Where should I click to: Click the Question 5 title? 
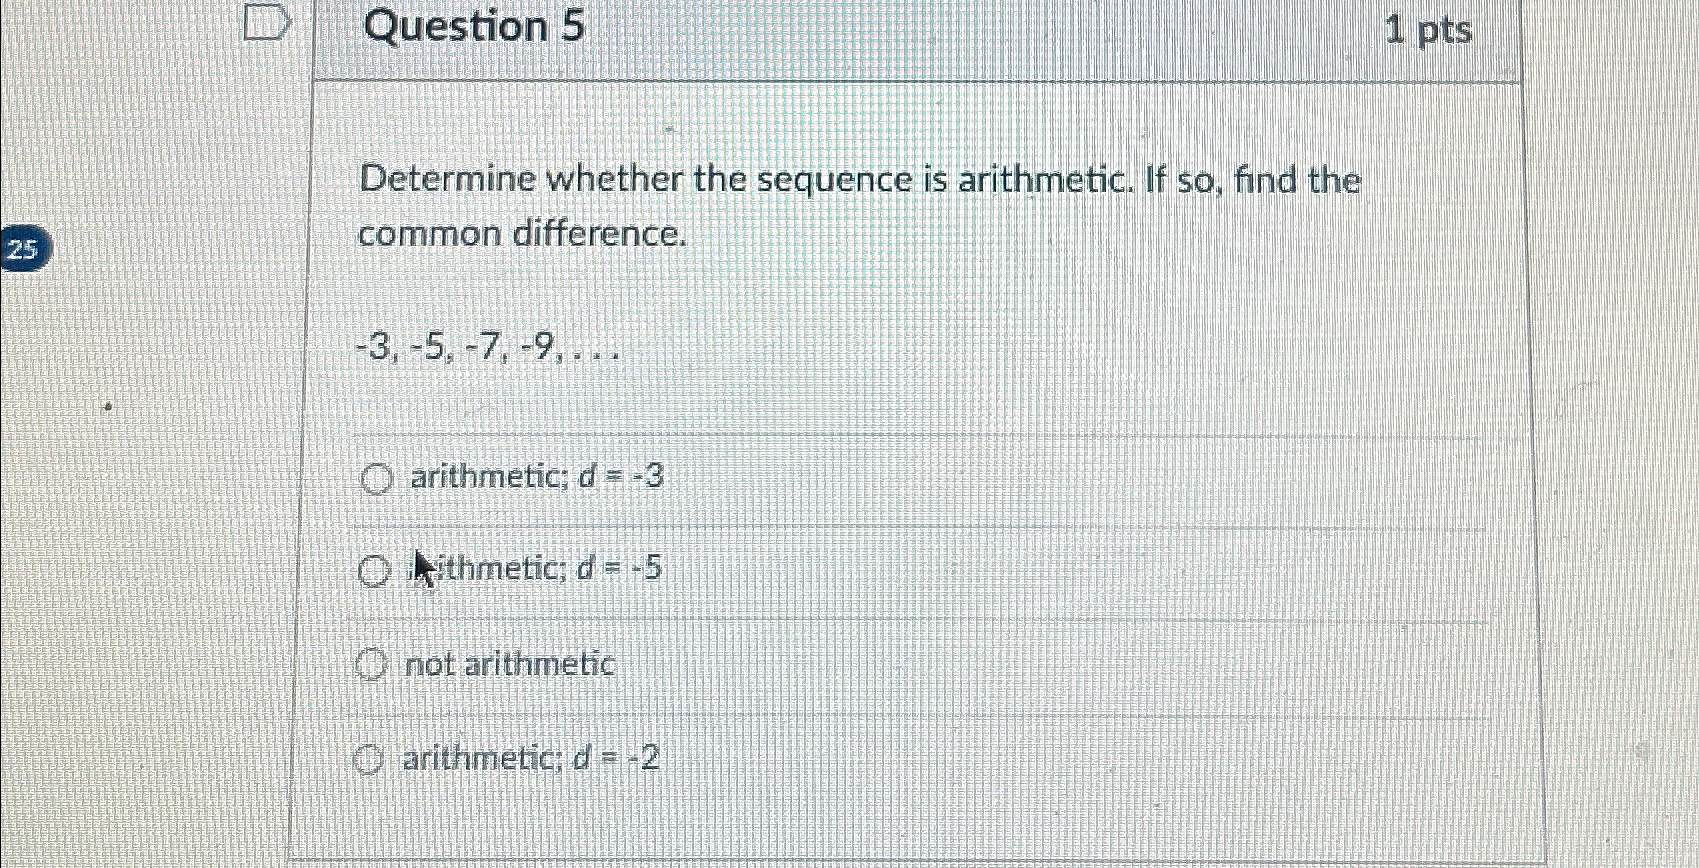click(x=470, y=27)
